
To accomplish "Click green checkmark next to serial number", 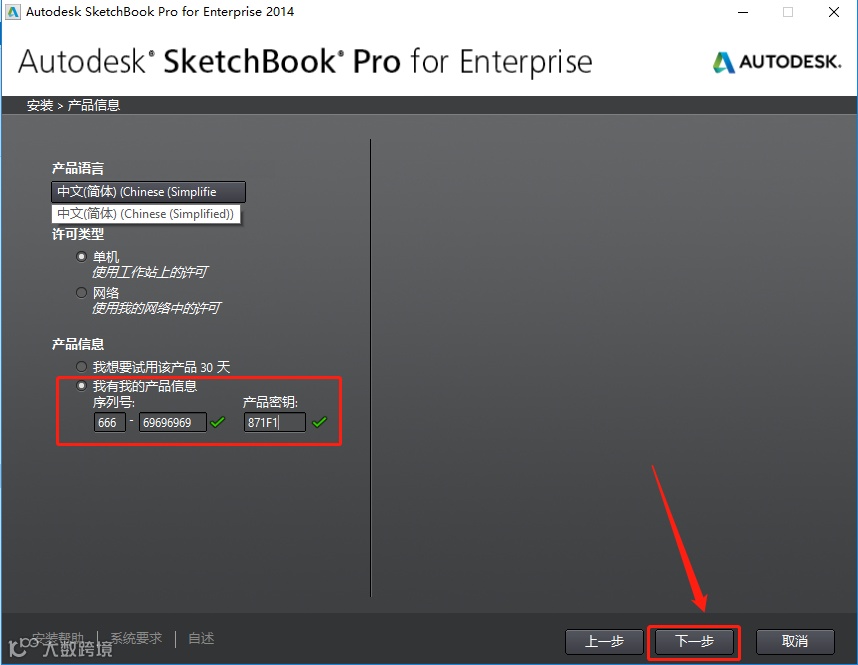I will (x=218, y=422).
